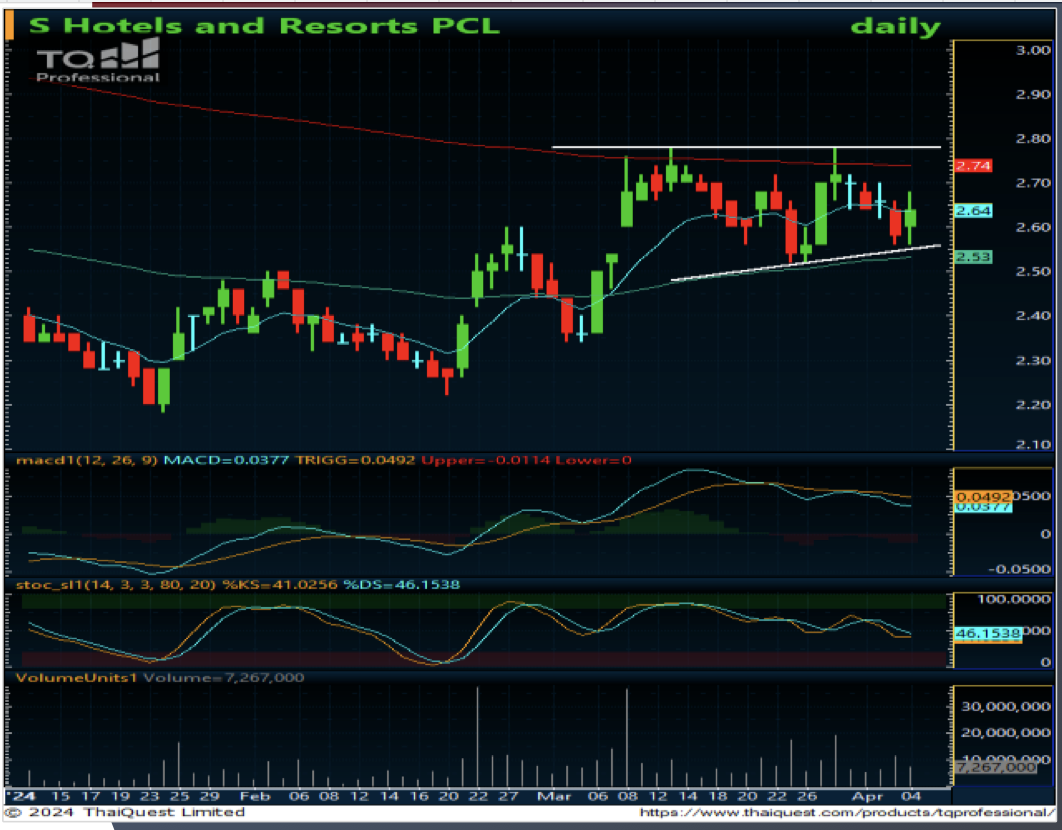This screenshot has width=1062, height=830.
Task: Click the 'stoc_sl1(14, 3, 3, 80, 20)' indicator name
Action: 116,585
